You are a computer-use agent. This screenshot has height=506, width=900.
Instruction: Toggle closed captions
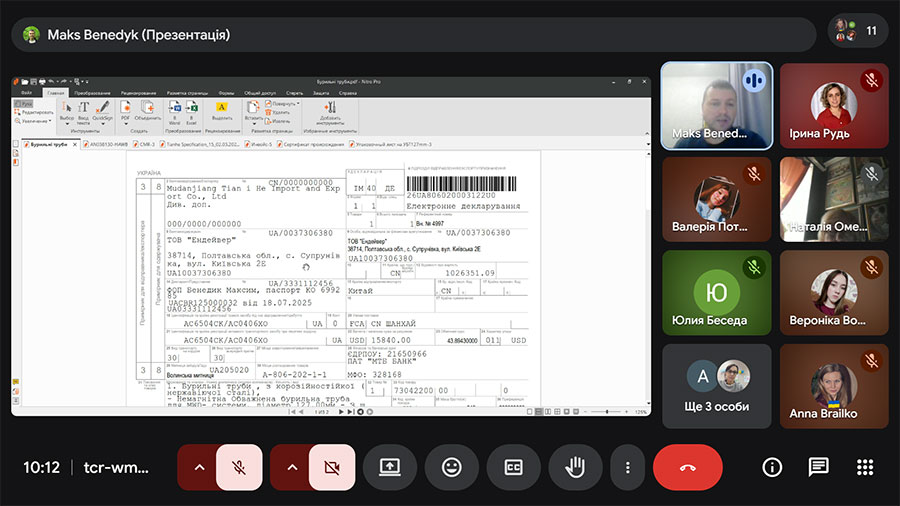514,467
